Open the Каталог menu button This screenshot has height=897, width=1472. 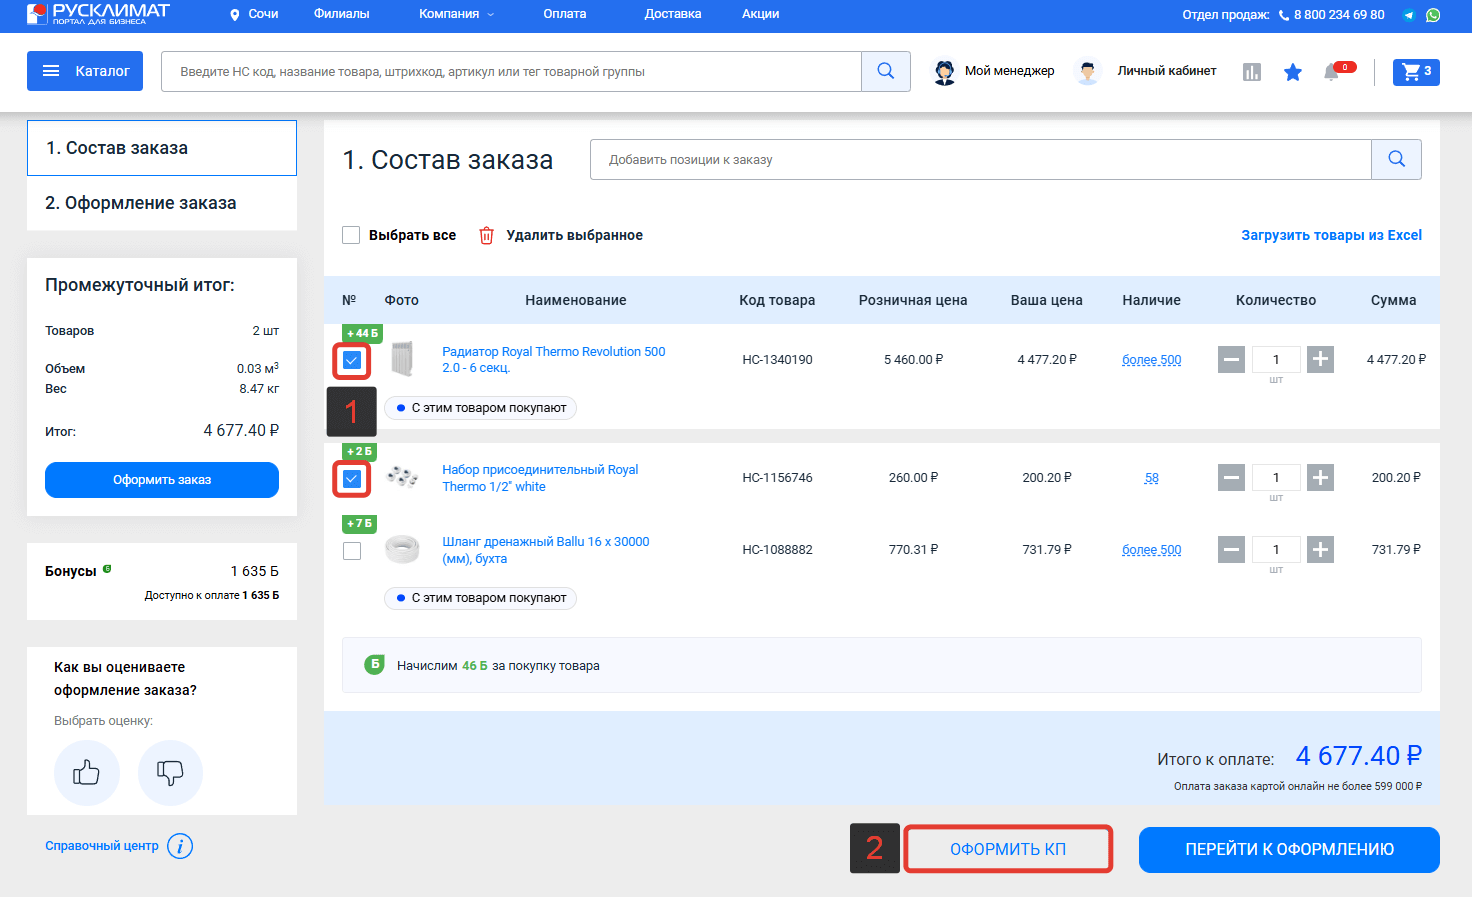click(85, 71)
